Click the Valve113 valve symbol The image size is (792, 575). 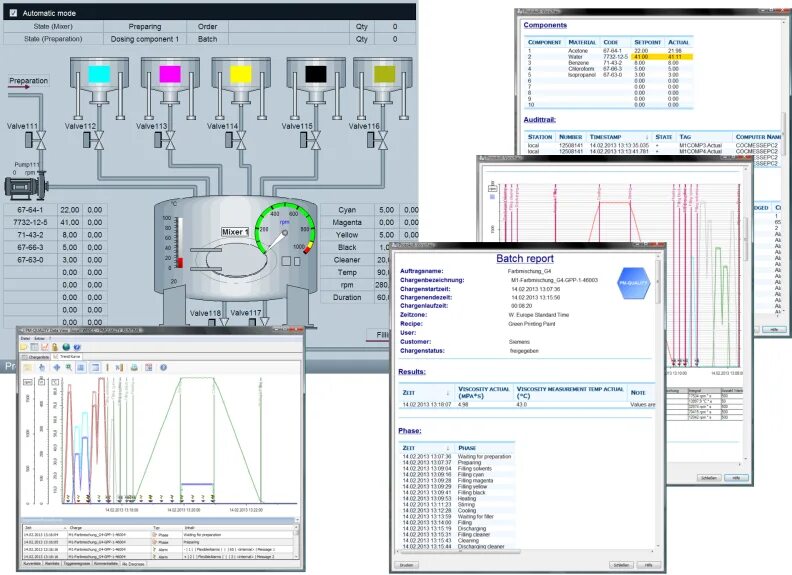point(165,139)
